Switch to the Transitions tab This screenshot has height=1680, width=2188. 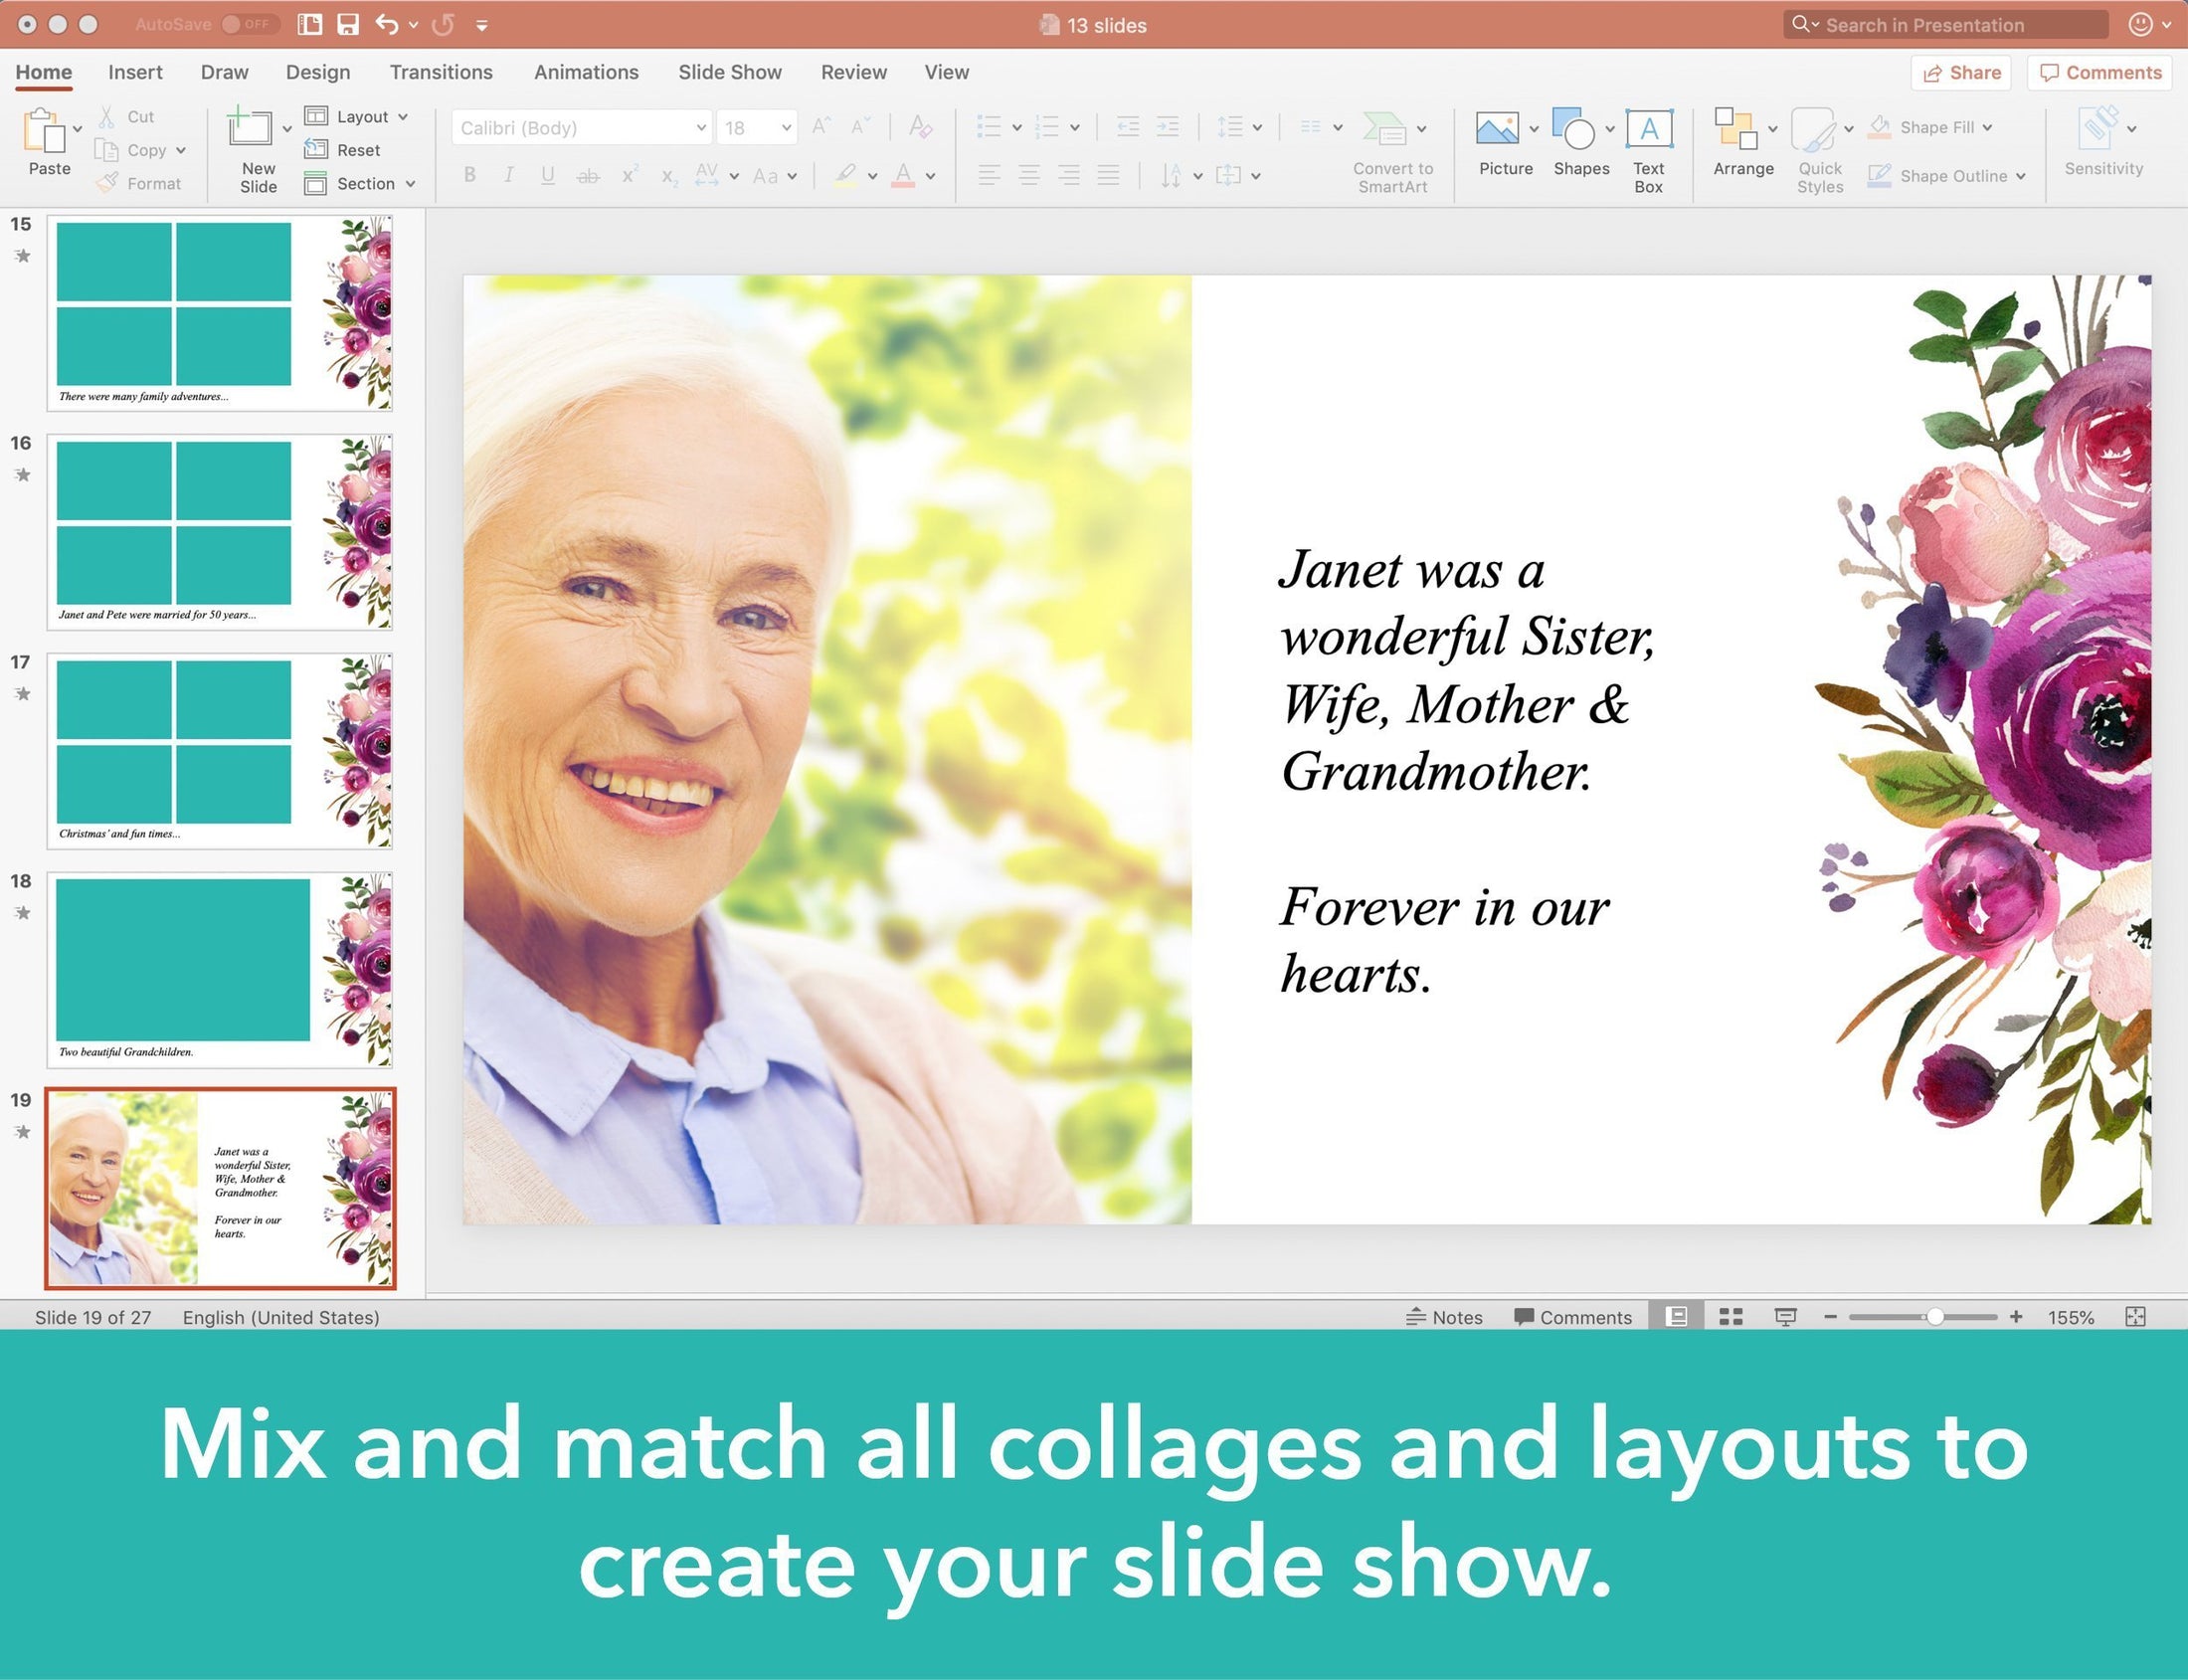pos(441,71)
